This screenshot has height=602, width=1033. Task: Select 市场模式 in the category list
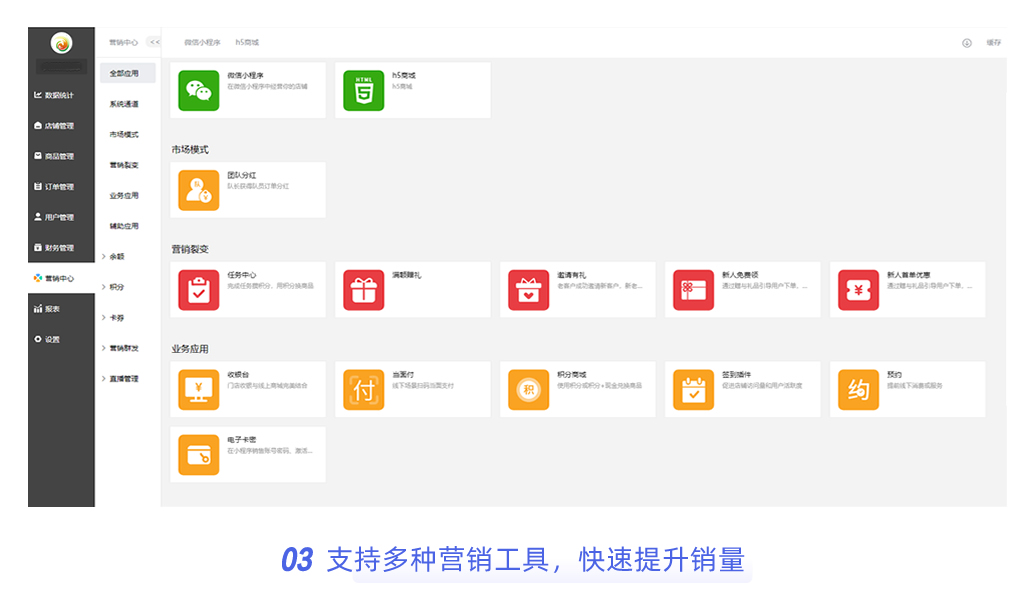tap(124, 134)
